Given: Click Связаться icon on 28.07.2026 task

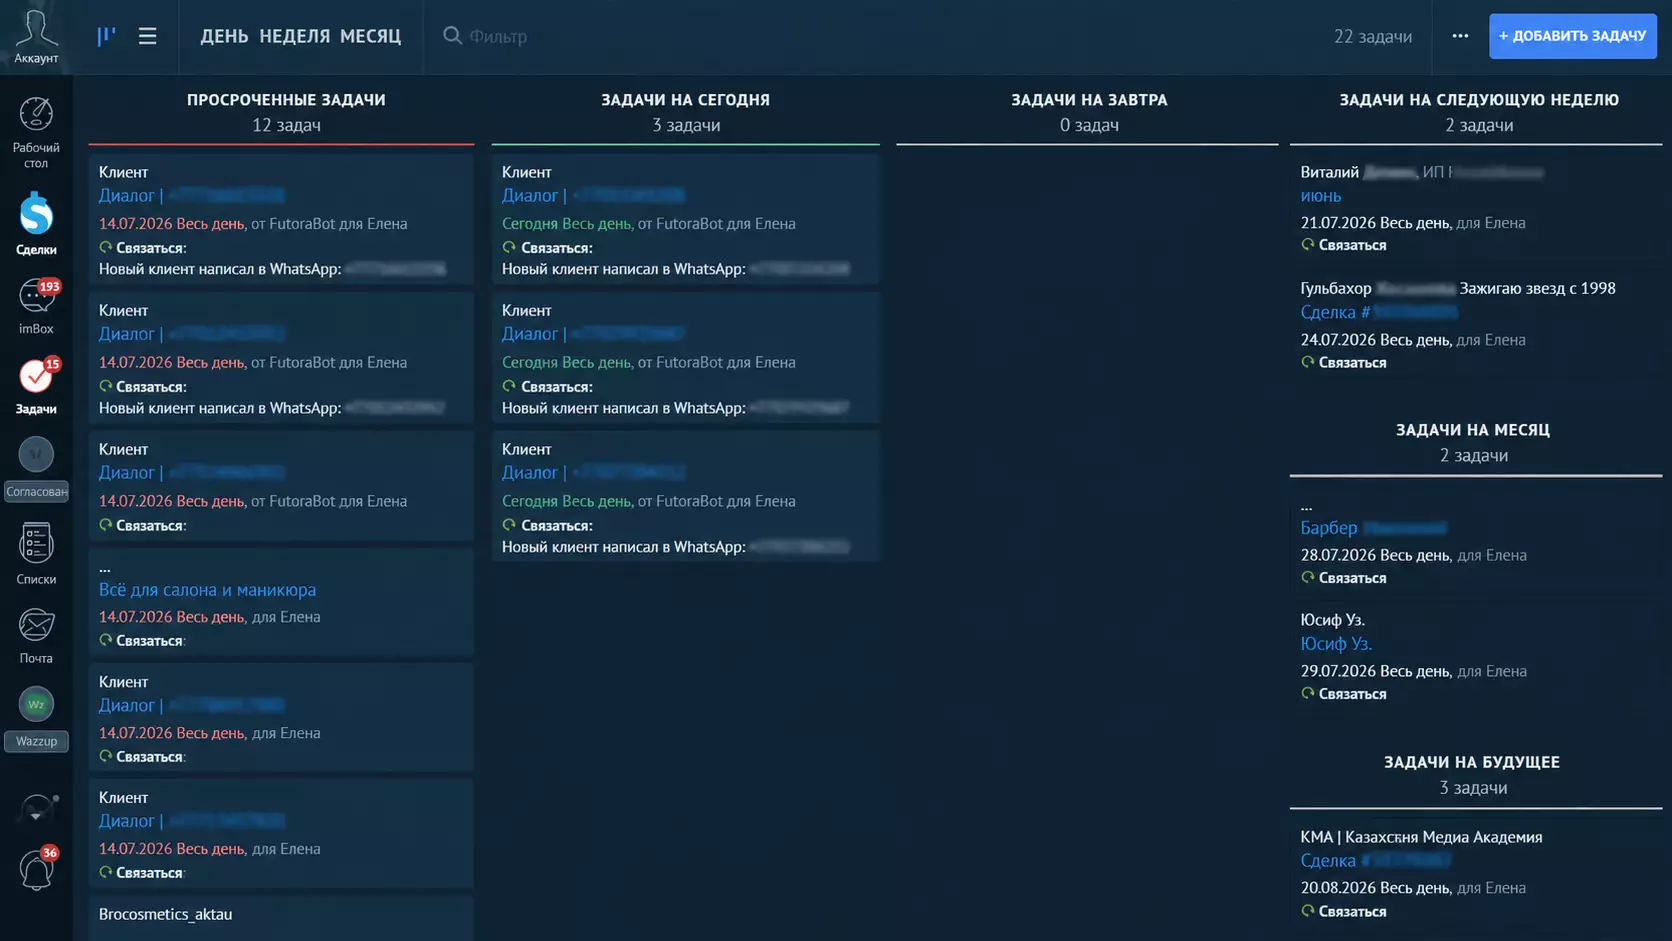Looking at the screenshot, I should [1307, 578].
